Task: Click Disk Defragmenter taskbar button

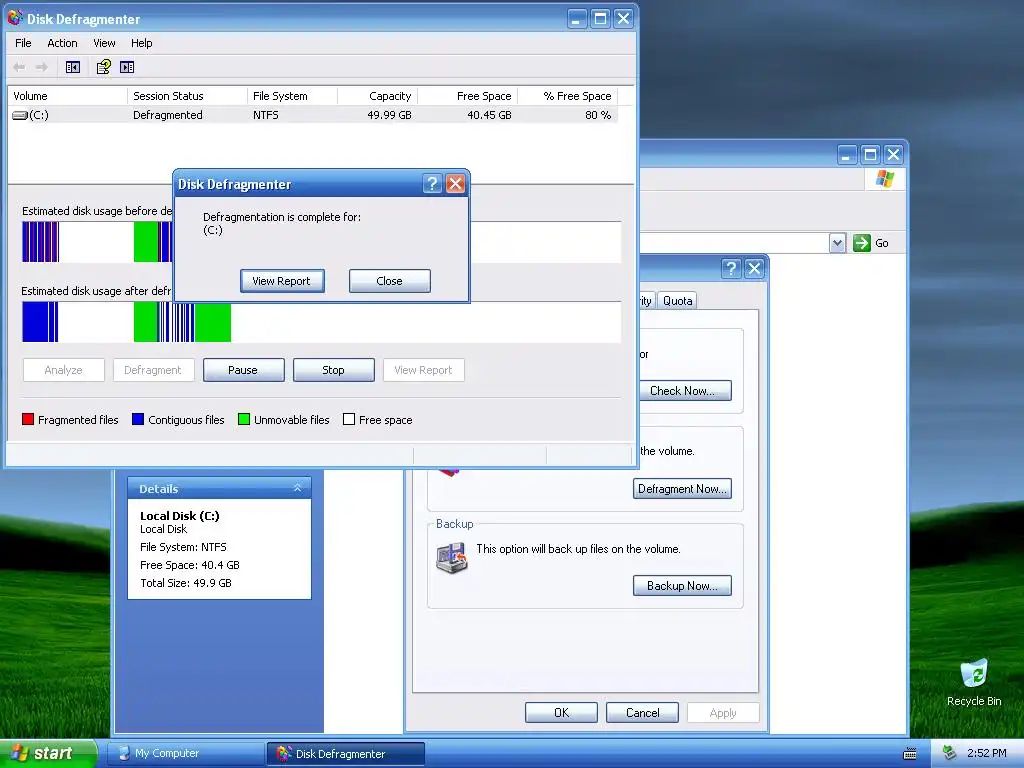Action: 346,754
